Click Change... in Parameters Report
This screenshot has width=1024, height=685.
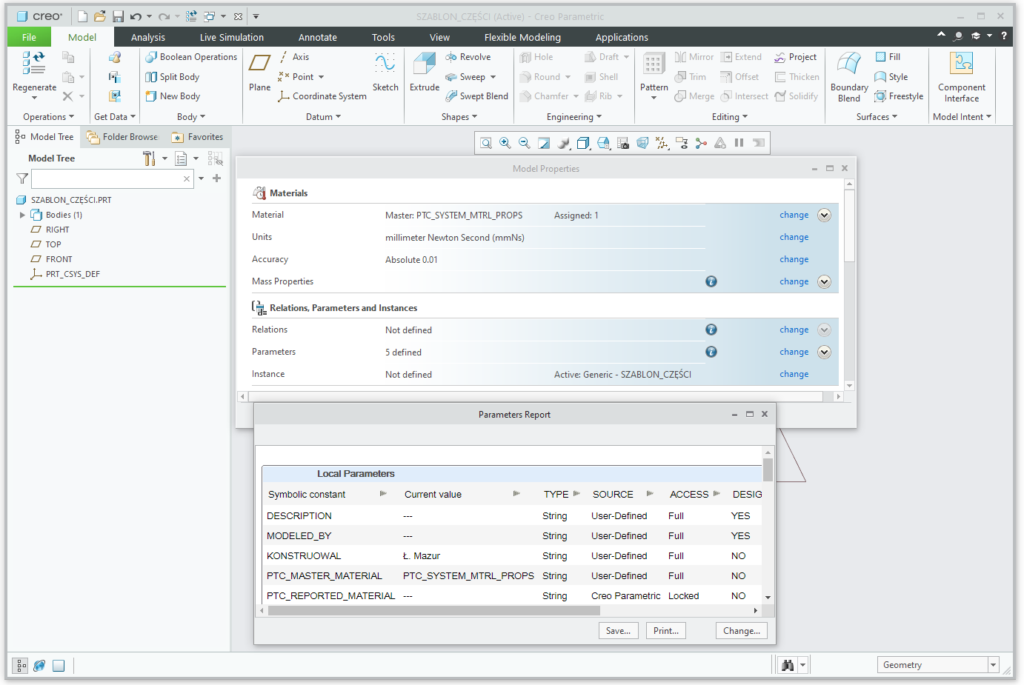coord(741,631)
